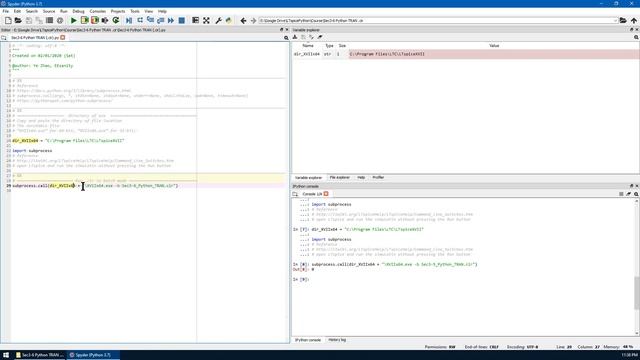Open the PYTHONPATH manager

pos(229,20)
